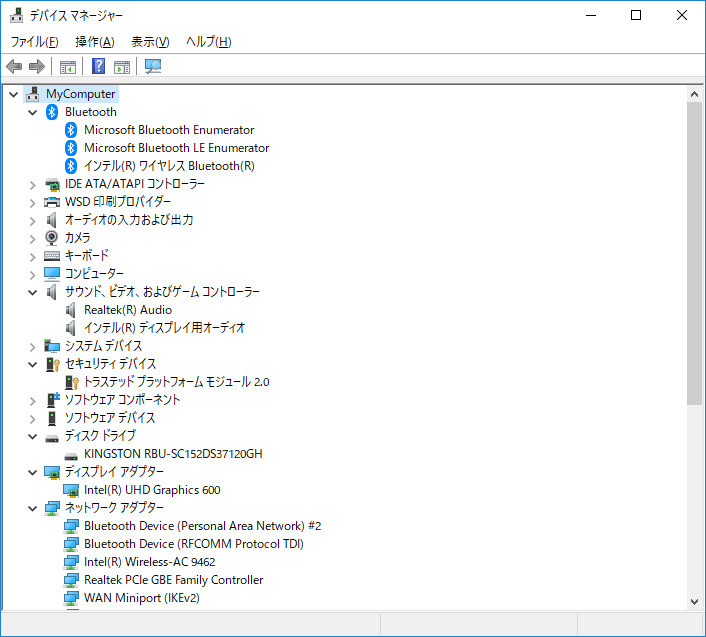Image resolution: width=706 pixels, height=637 pixels.
Task: Expand IDE ATA/ATAPI コントローラー category
Action: (x=32, y=185)
